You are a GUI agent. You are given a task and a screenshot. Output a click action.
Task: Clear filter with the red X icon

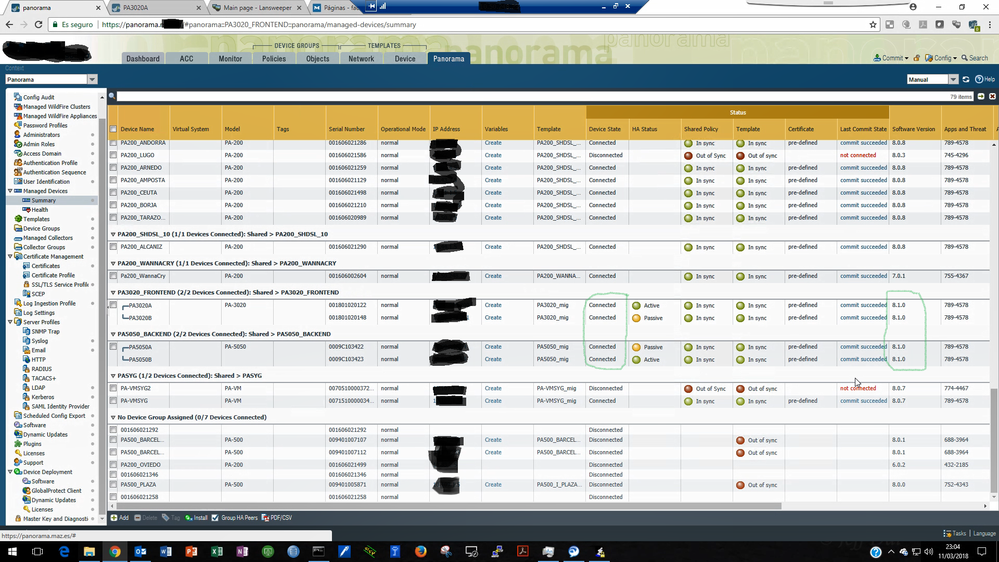click(x=992, y=96)
